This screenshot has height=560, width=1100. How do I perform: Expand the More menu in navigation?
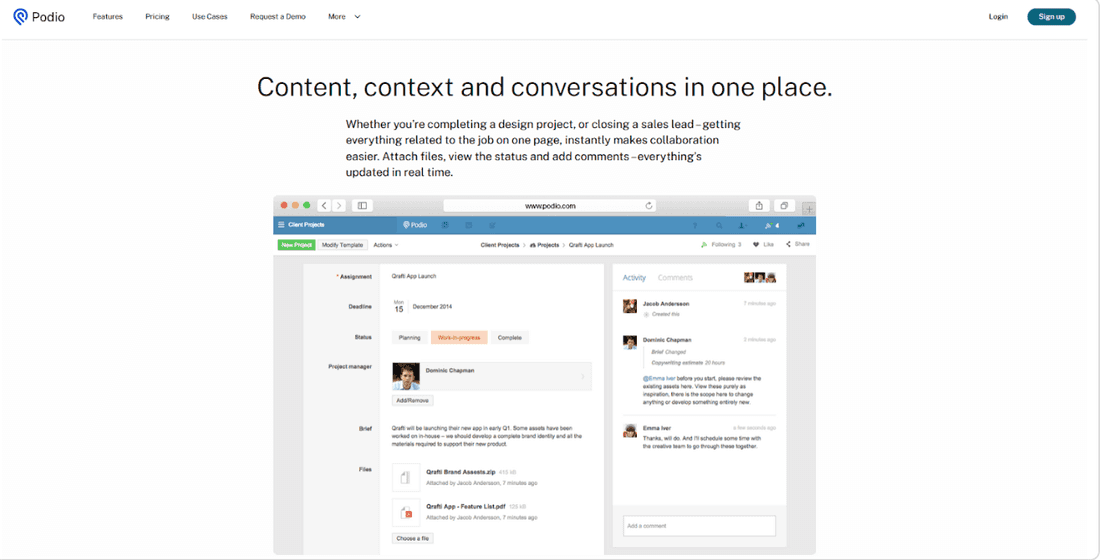(344, 17)
